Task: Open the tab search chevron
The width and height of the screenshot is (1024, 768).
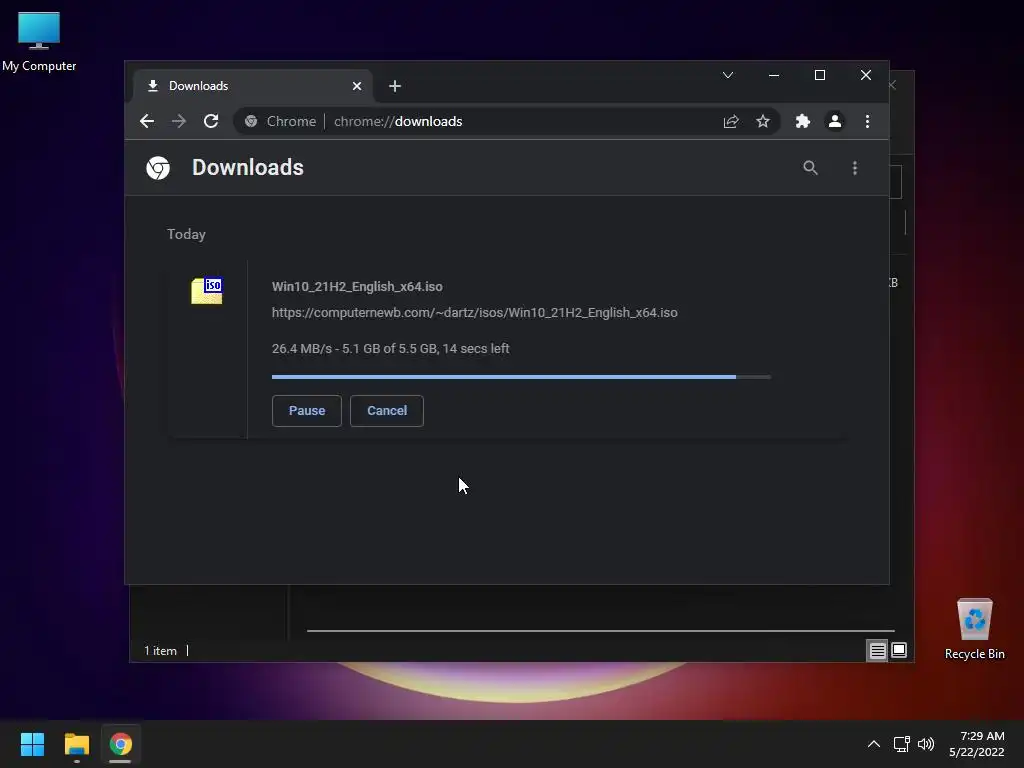Action: coord(728,75)
